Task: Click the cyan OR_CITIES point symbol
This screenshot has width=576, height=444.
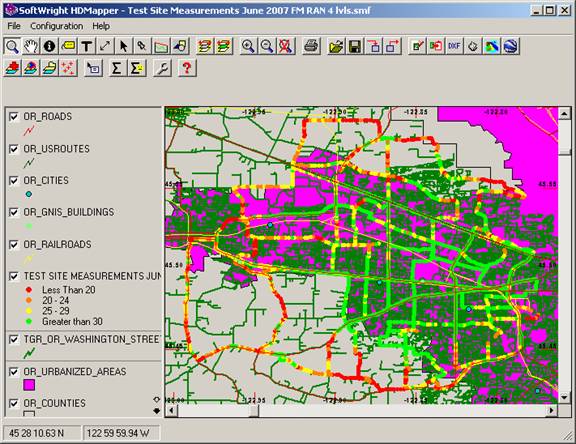Action: coord(29,194)
